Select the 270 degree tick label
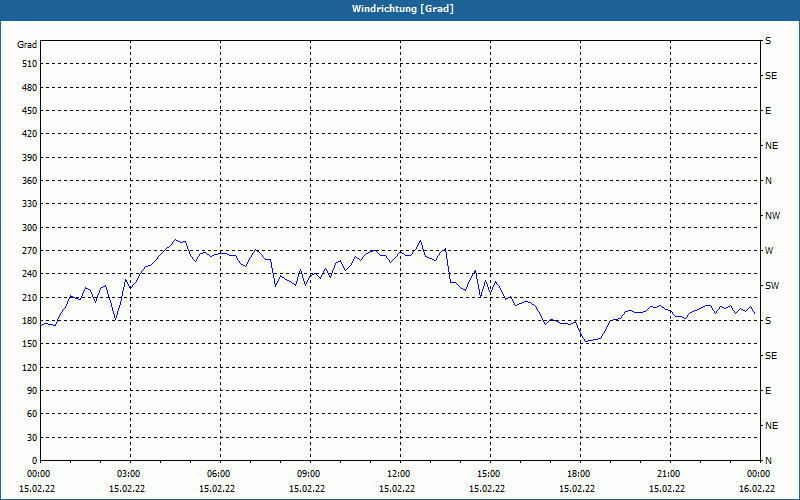 pyautogui.click(x=29, y=251)
